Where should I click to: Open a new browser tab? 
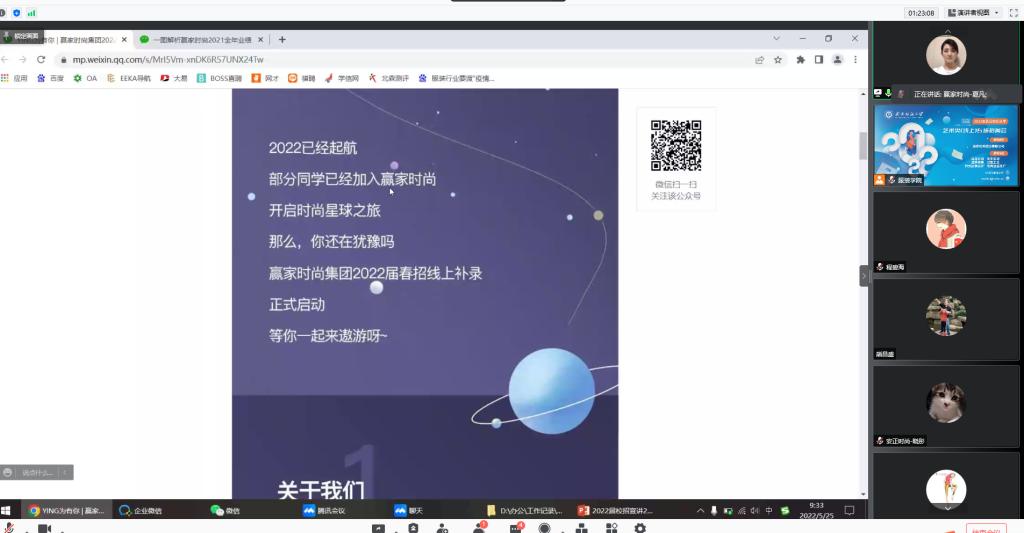point(282,40)
